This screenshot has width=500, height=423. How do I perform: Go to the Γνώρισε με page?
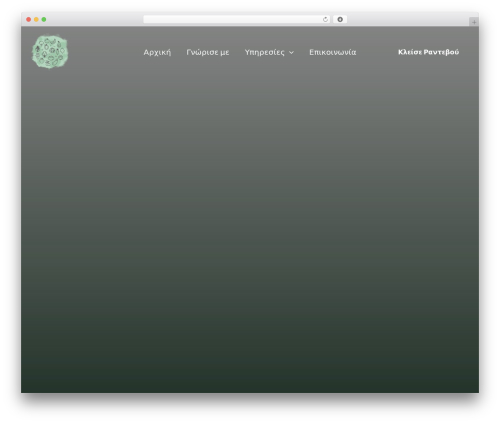208,52
